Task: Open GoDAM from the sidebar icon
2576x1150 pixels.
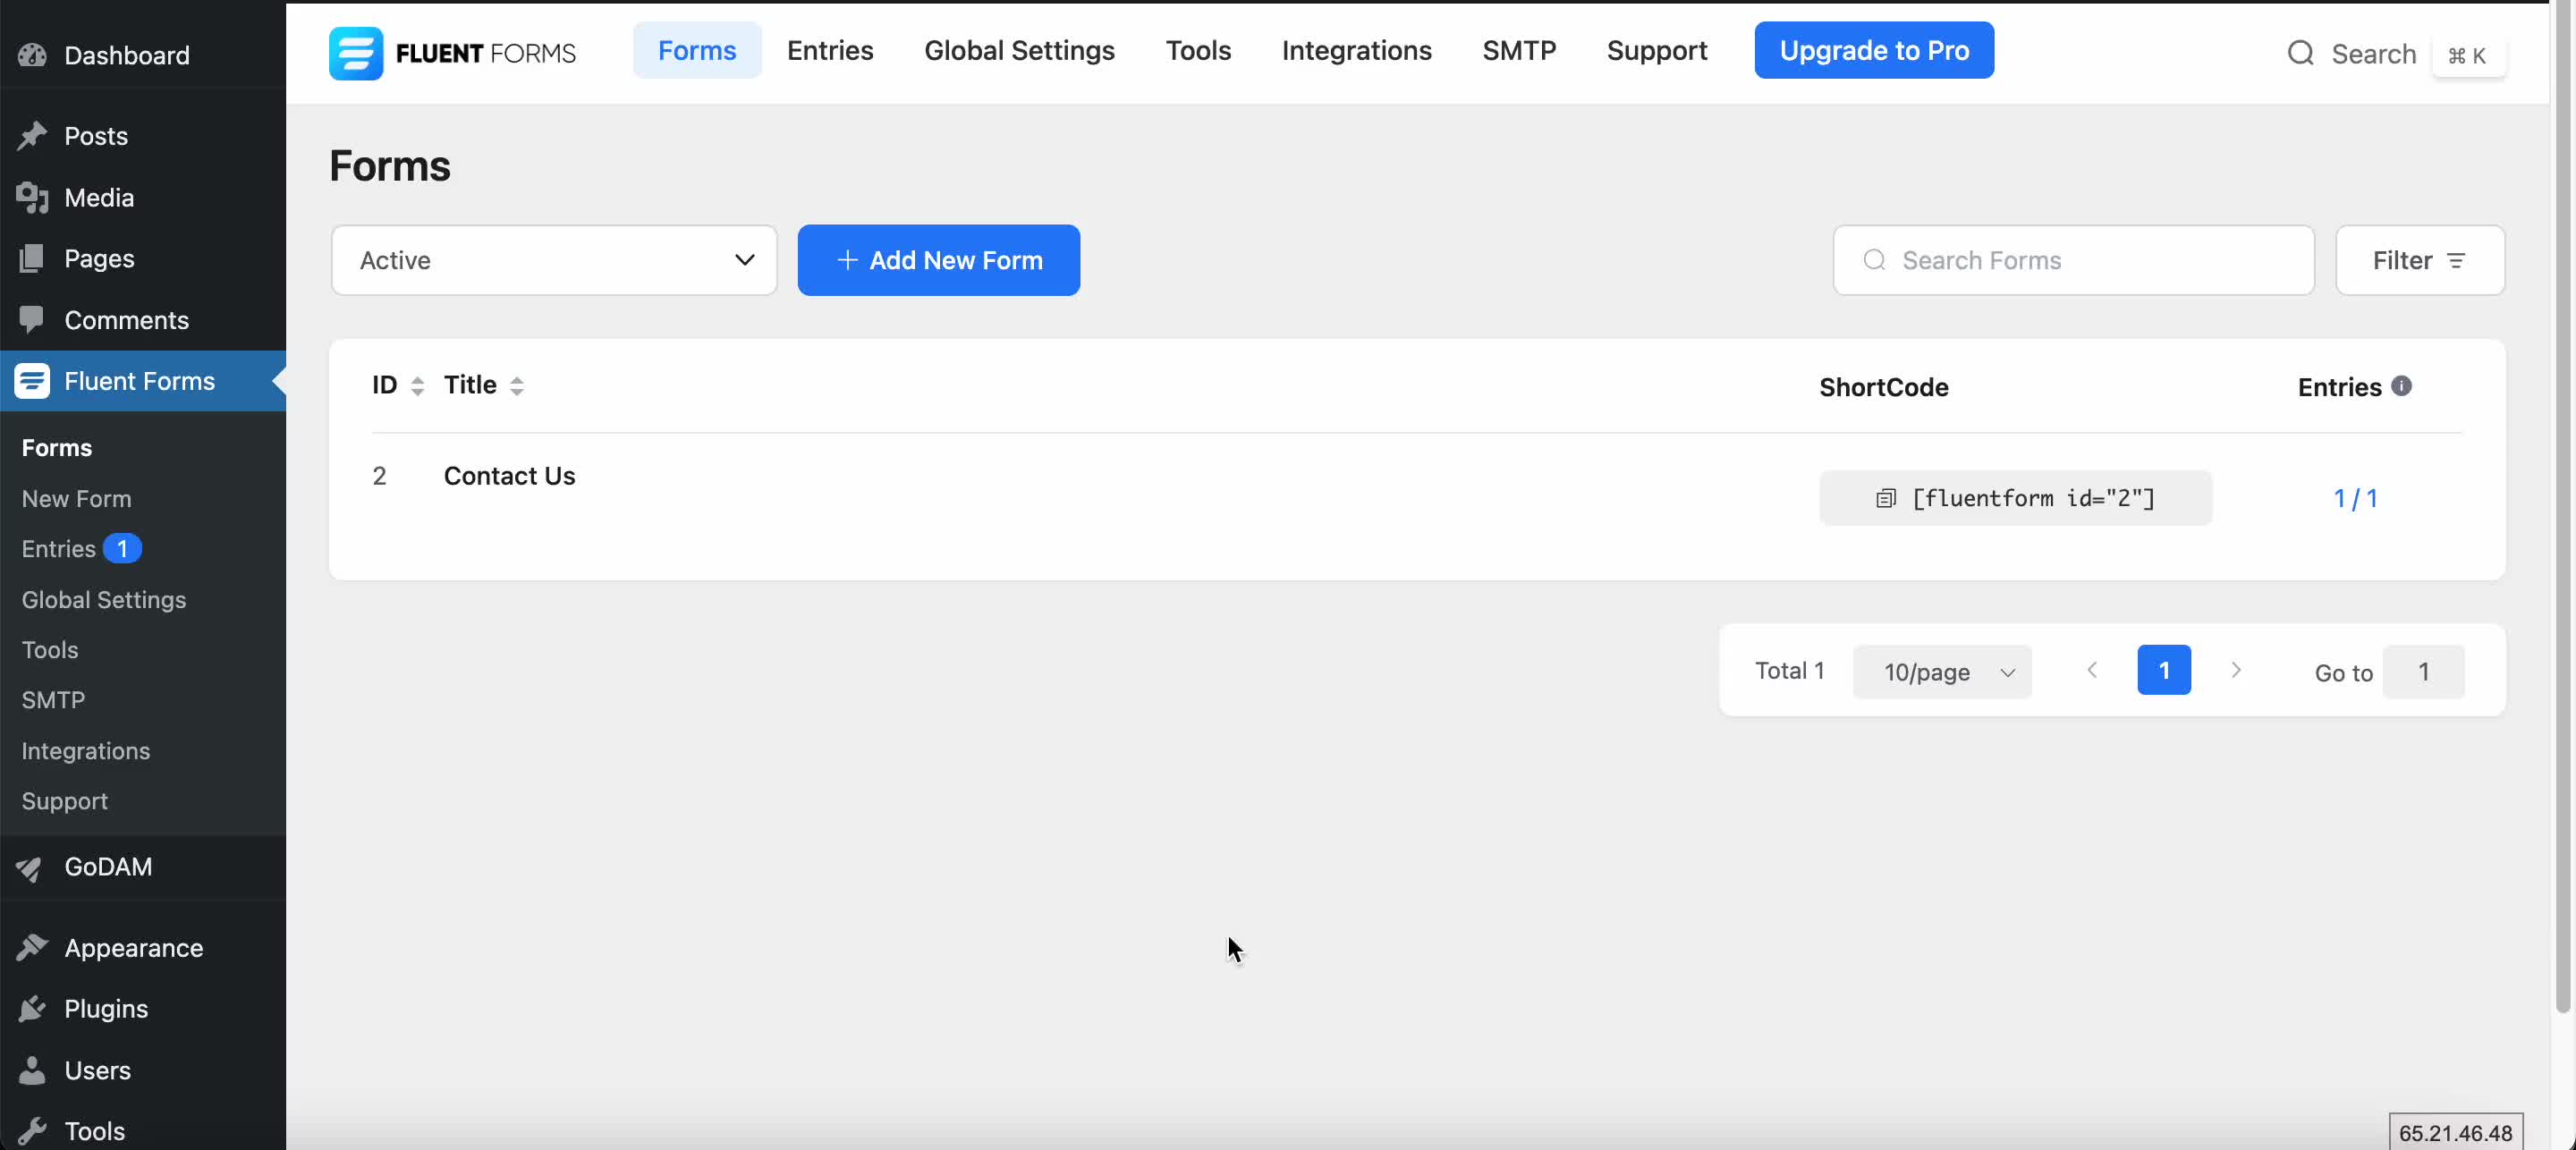Action: pyautogui.click(x=32, y=868)
